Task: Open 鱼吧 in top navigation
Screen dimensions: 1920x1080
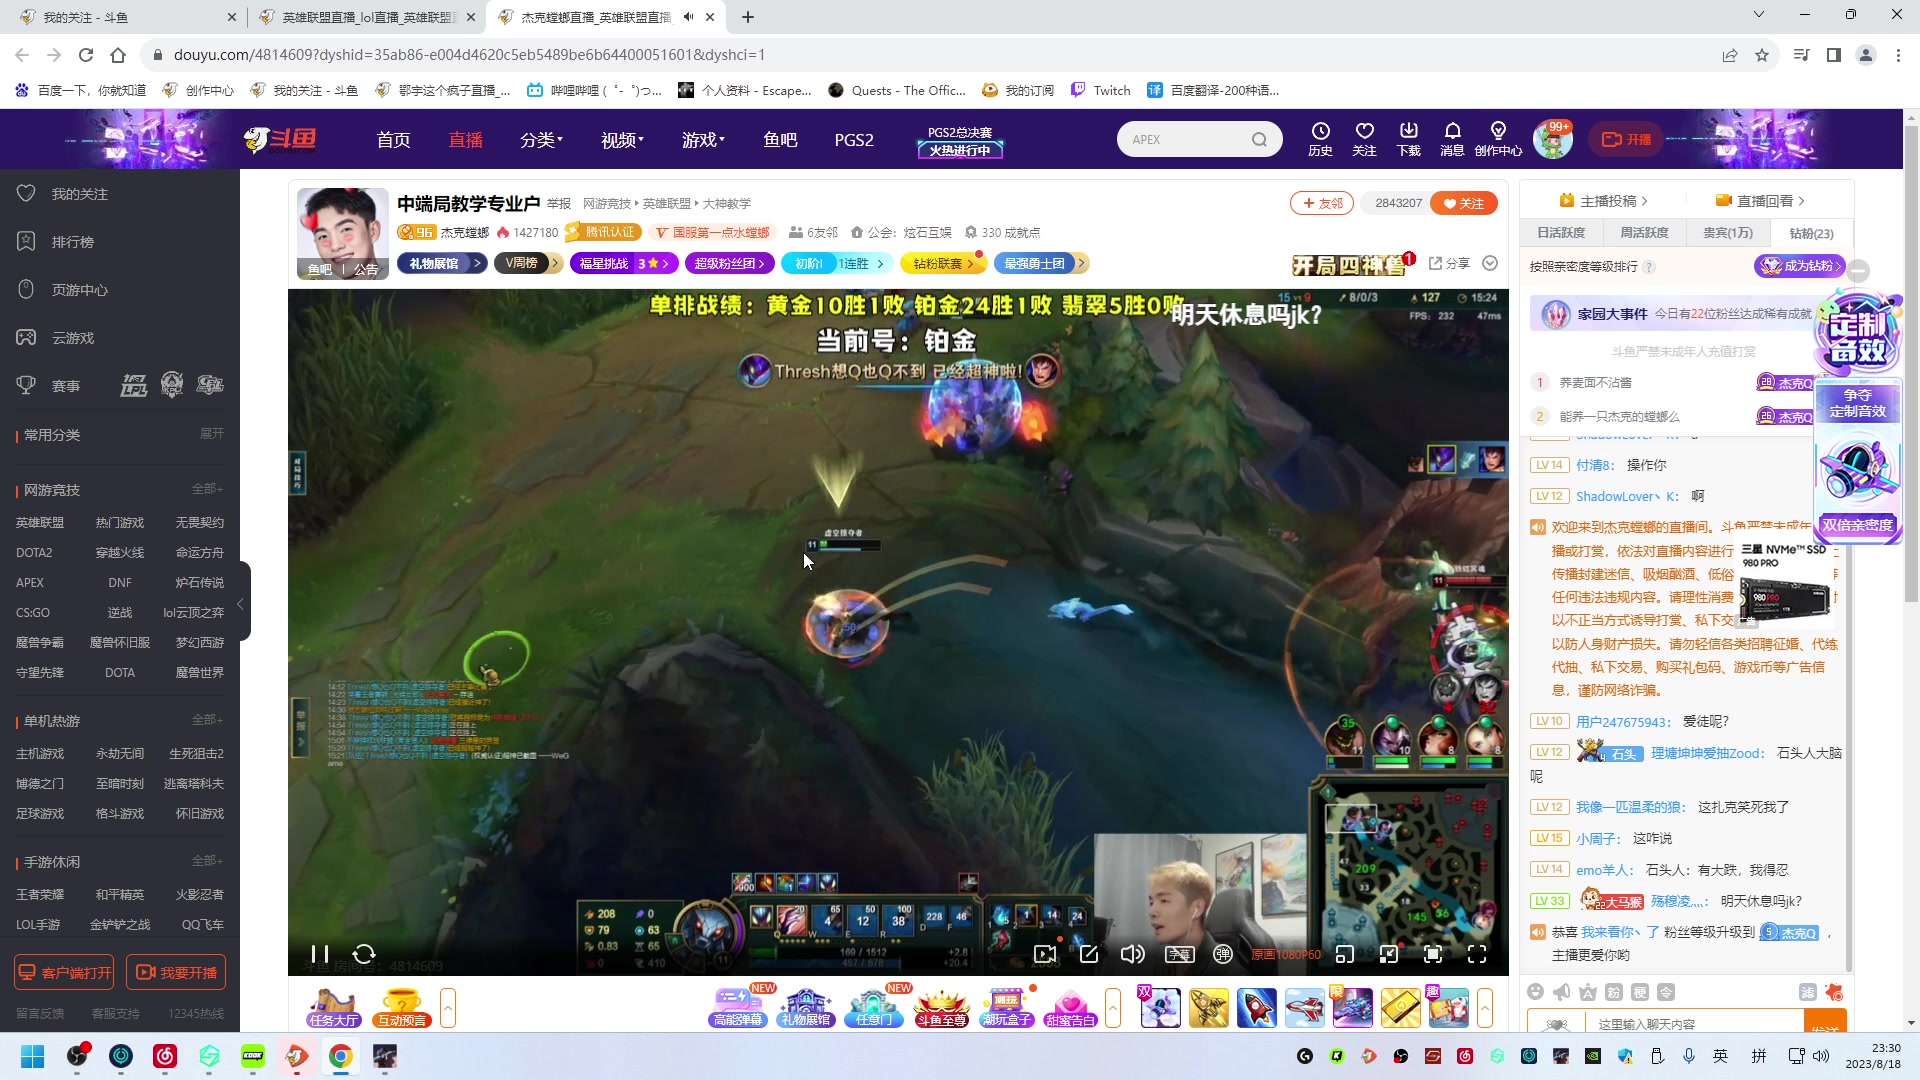Action: coord(780,140)
